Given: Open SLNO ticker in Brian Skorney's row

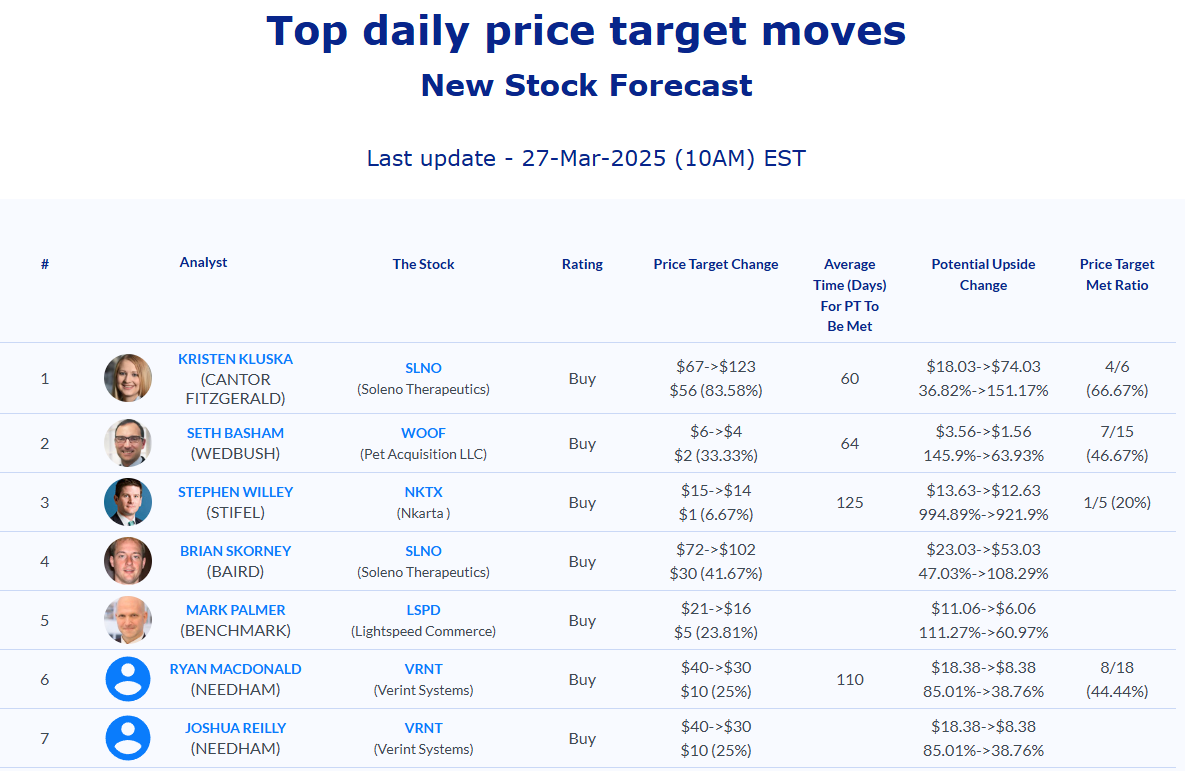Looking at the screenshot, I should [423, 551].
